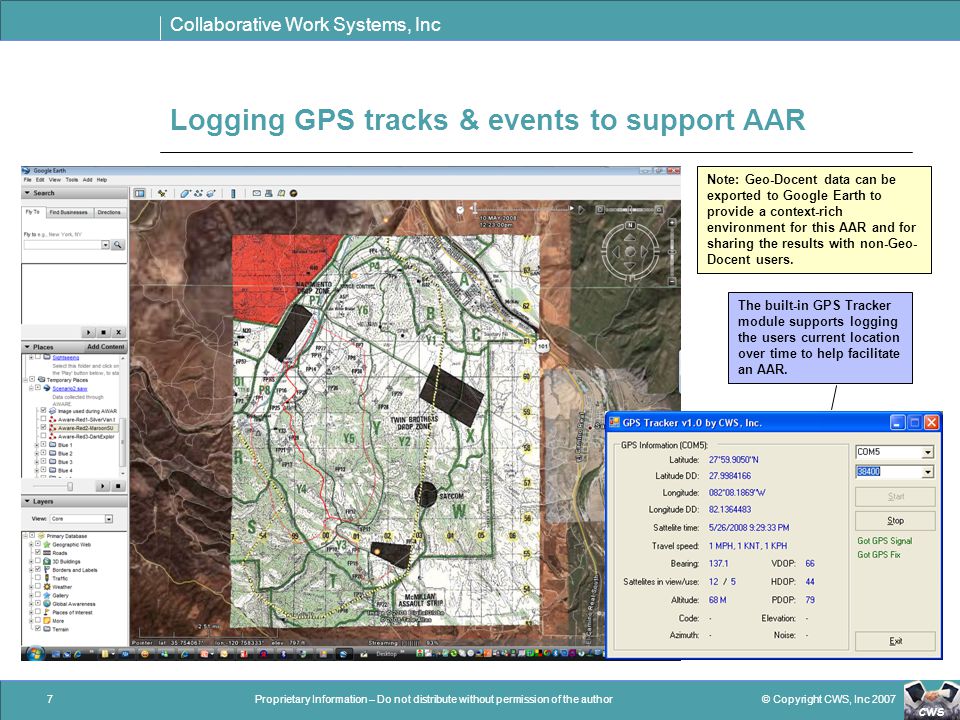Click the Places panel play tour button
The height and width of the screenshot is (720, 960).
tap(103, 486)
